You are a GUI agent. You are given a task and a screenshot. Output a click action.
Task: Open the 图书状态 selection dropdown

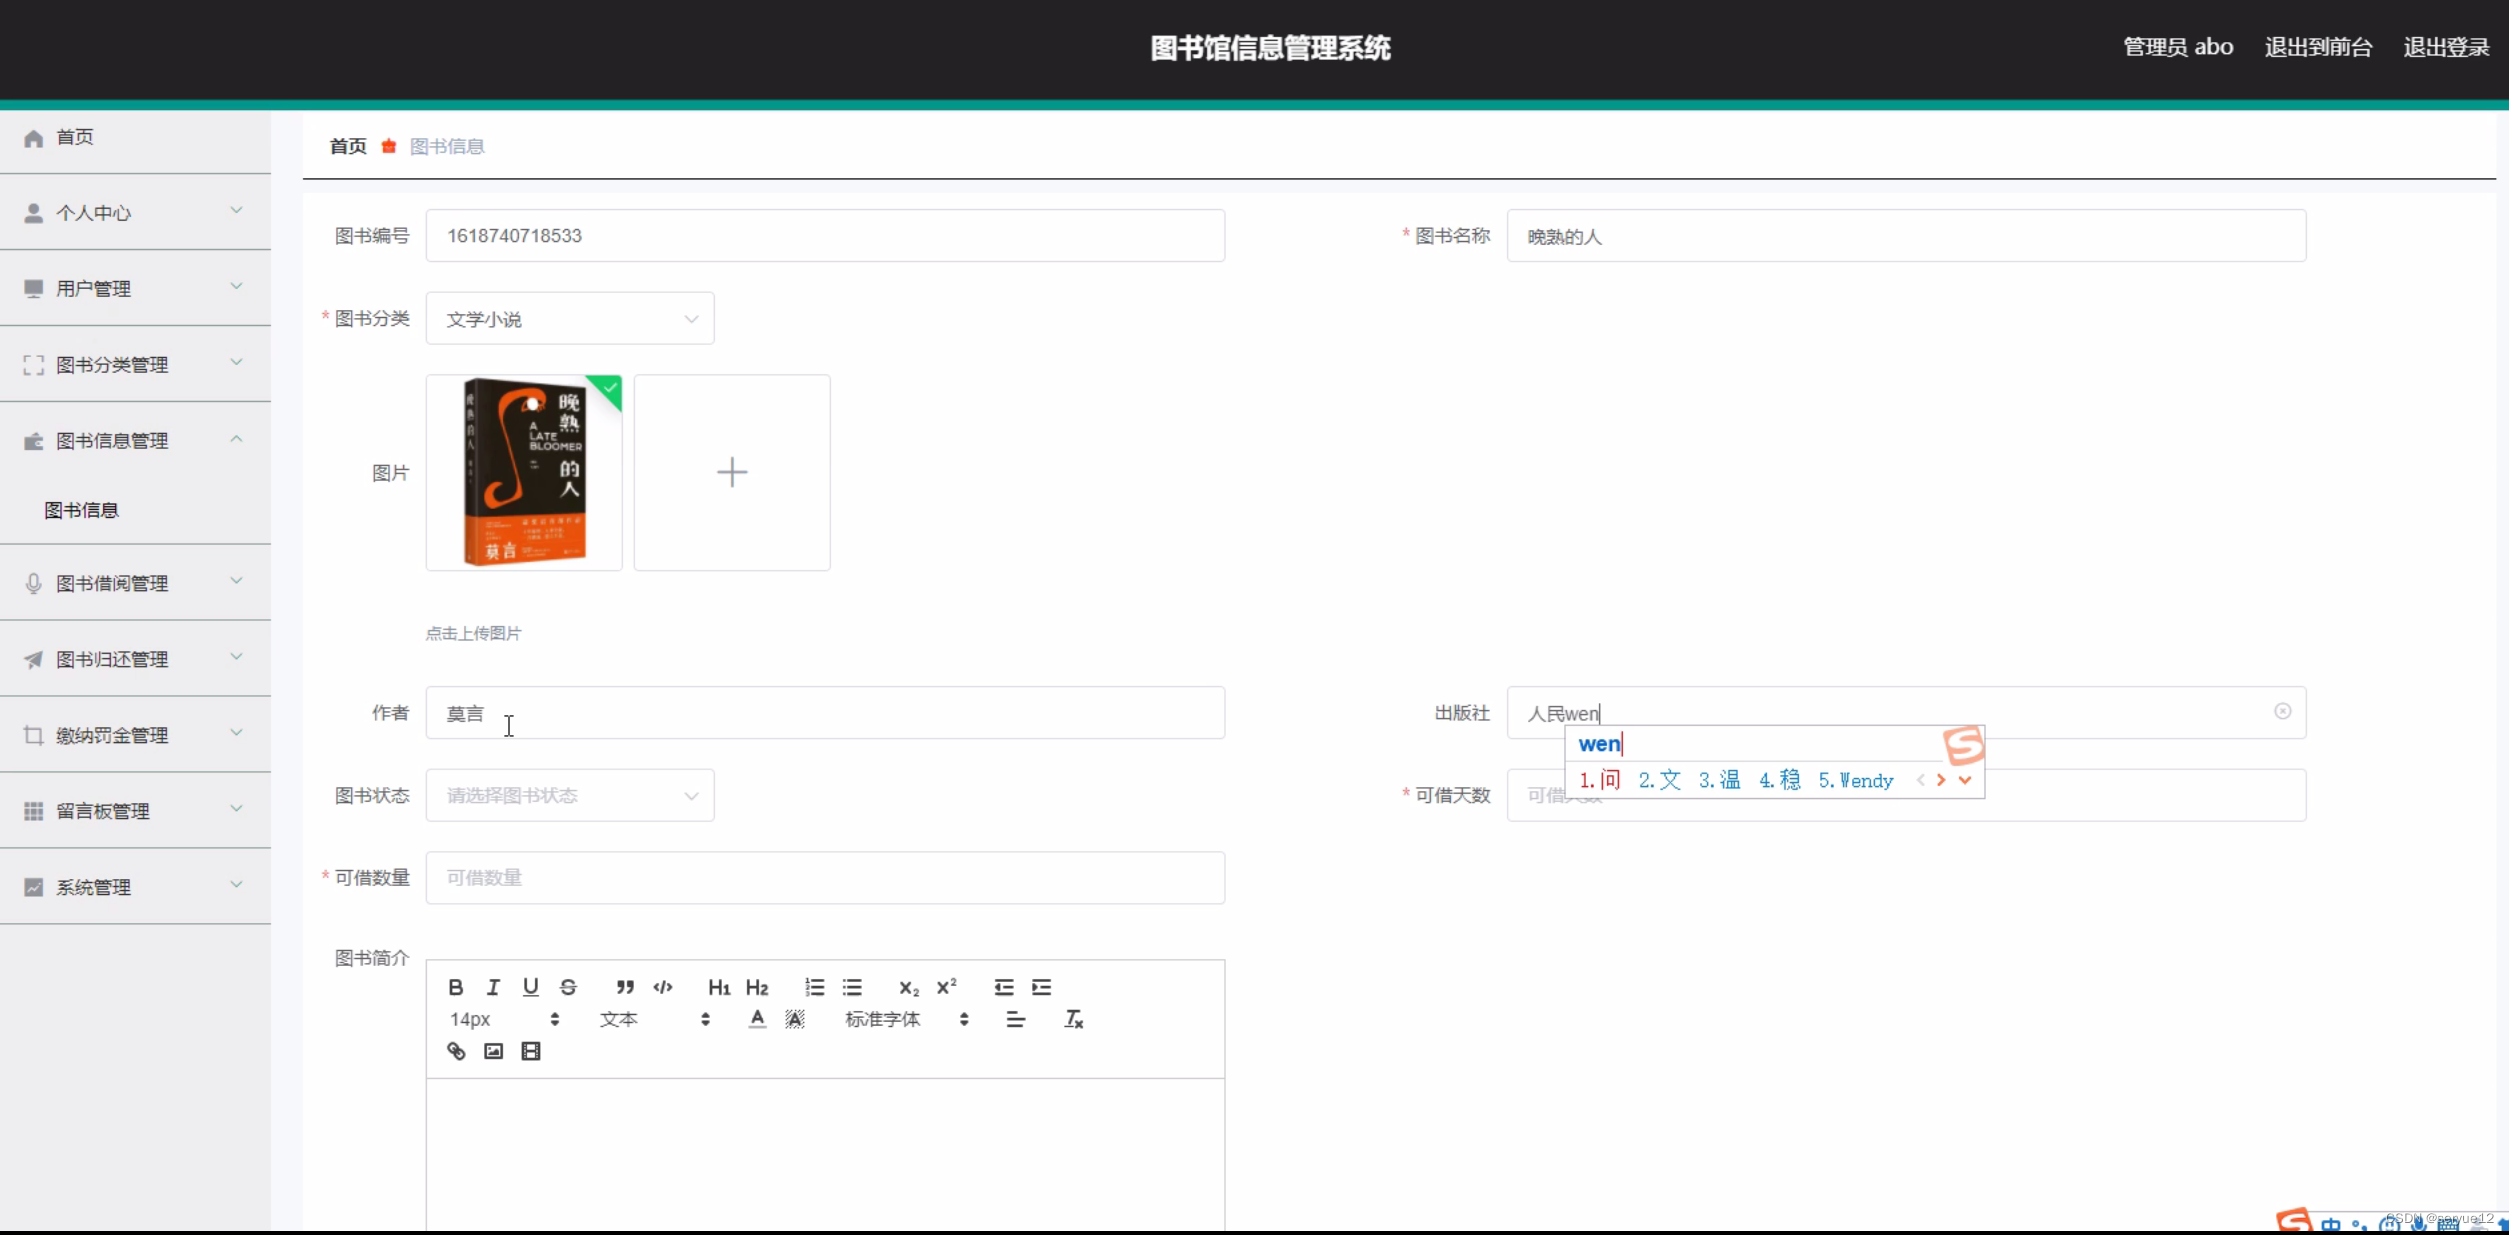pyautogui.click(x=570, y=795)
